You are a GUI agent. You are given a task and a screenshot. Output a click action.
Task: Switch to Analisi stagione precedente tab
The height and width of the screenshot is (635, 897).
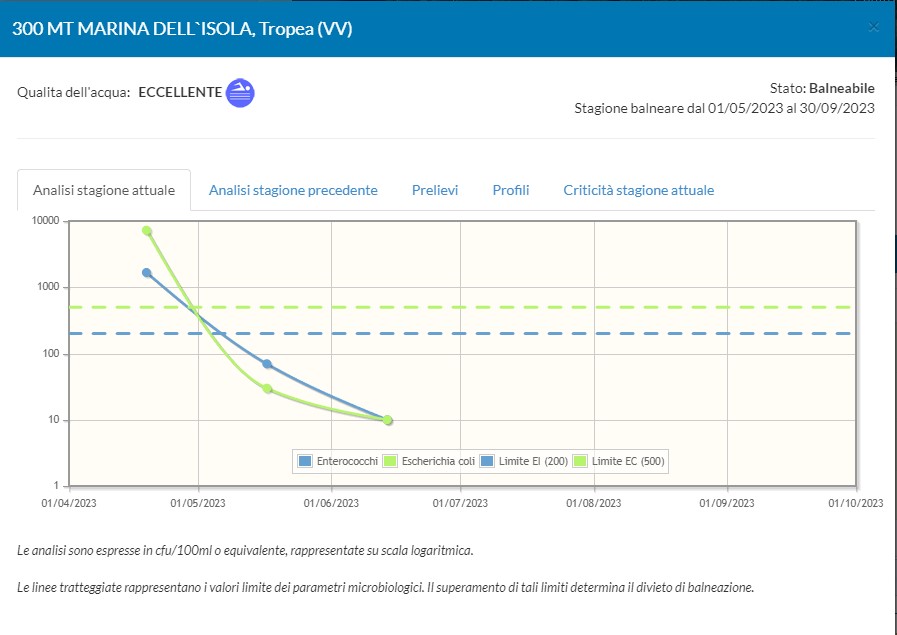293,190
